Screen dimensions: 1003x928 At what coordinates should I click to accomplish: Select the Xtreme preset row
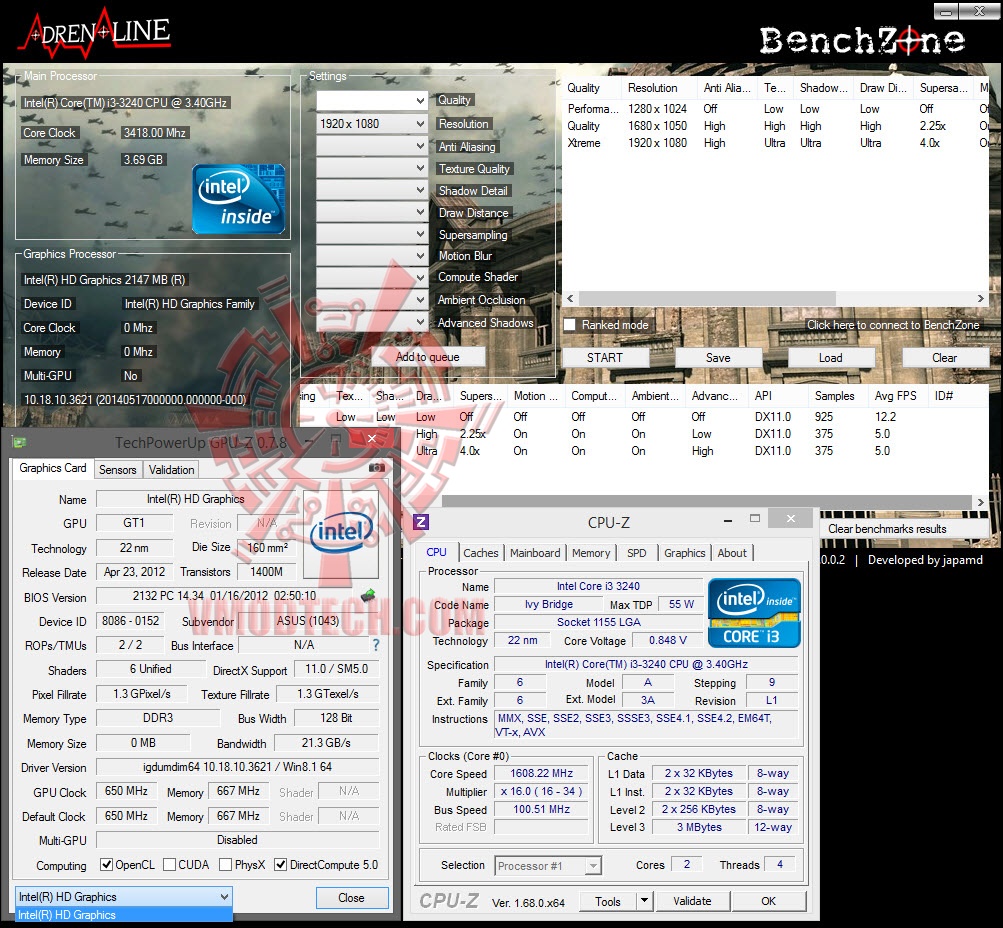click(x=775, y=143)
